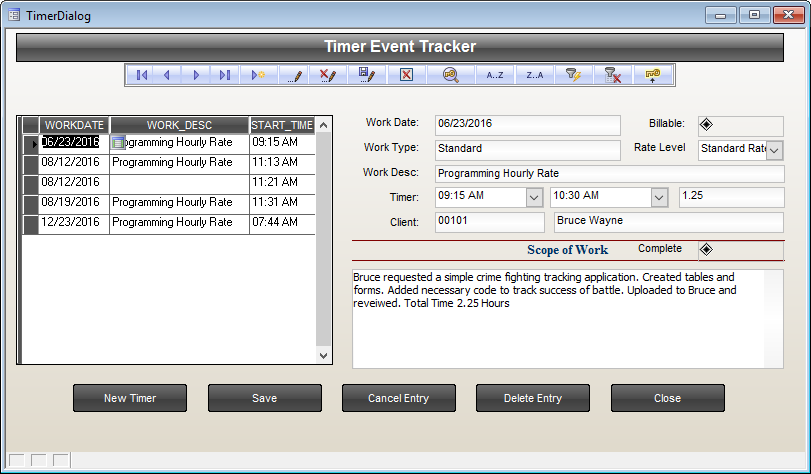811x474 pixels.
Task: Sort descending with Z..A button
Action: [534, 75]
